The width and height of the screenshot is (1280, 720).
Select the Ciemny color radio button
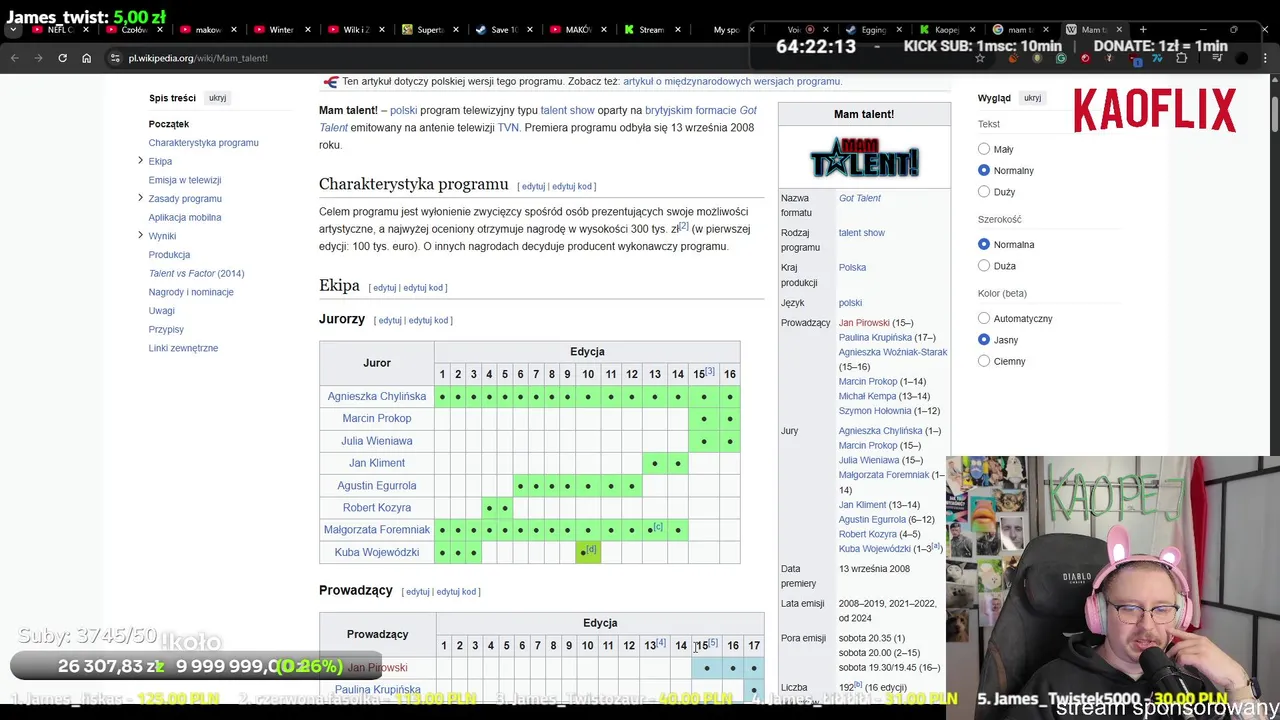coord(984,361)
